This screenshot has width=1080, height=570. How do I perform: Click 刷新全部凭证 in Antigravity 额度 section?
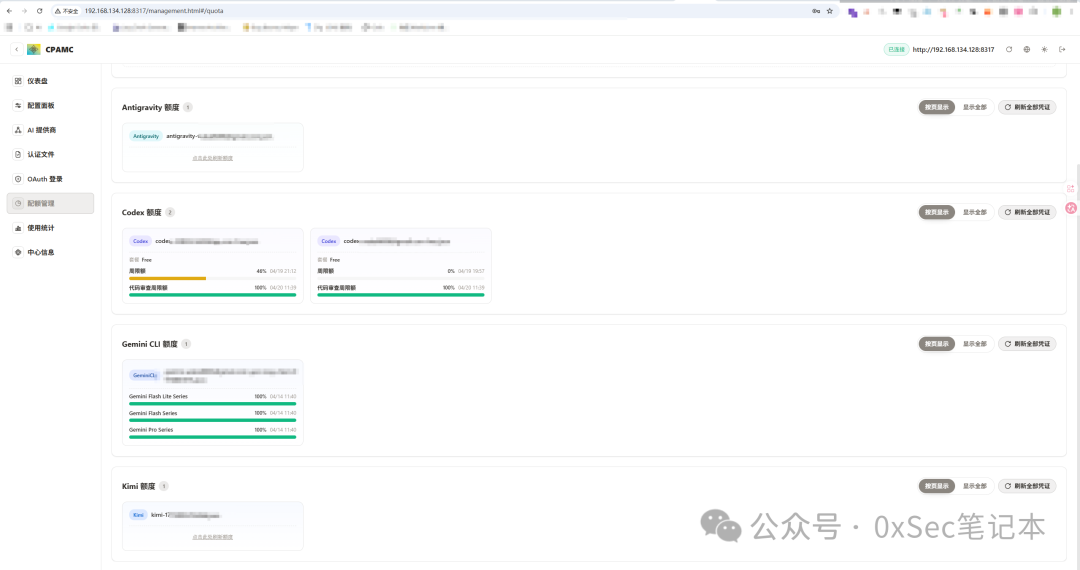pyautogui.click(x=1027, y=107)
